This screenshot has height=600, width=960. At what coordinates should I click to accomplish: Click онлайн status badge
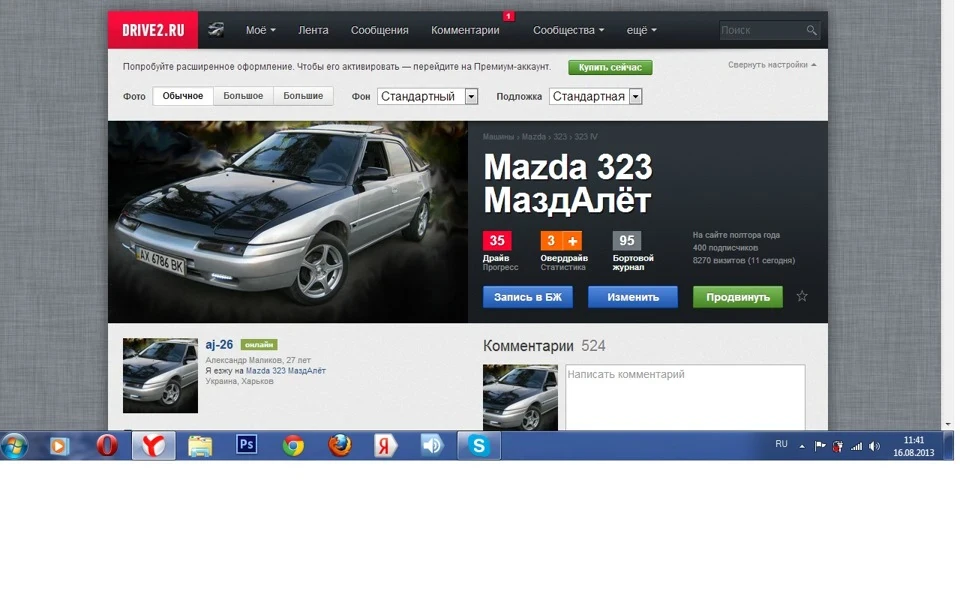click(x=259, y=345)
